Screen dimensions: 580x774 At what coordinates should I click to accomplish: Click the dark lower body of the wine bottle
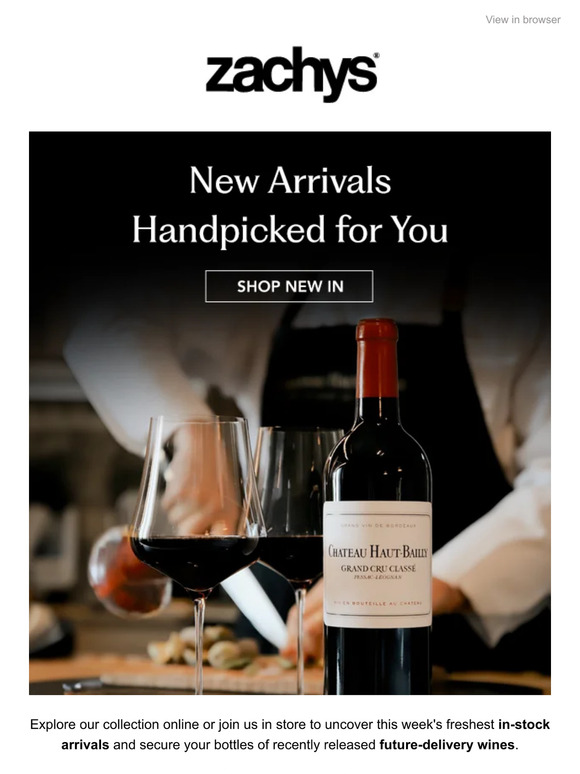pos(378,660)
